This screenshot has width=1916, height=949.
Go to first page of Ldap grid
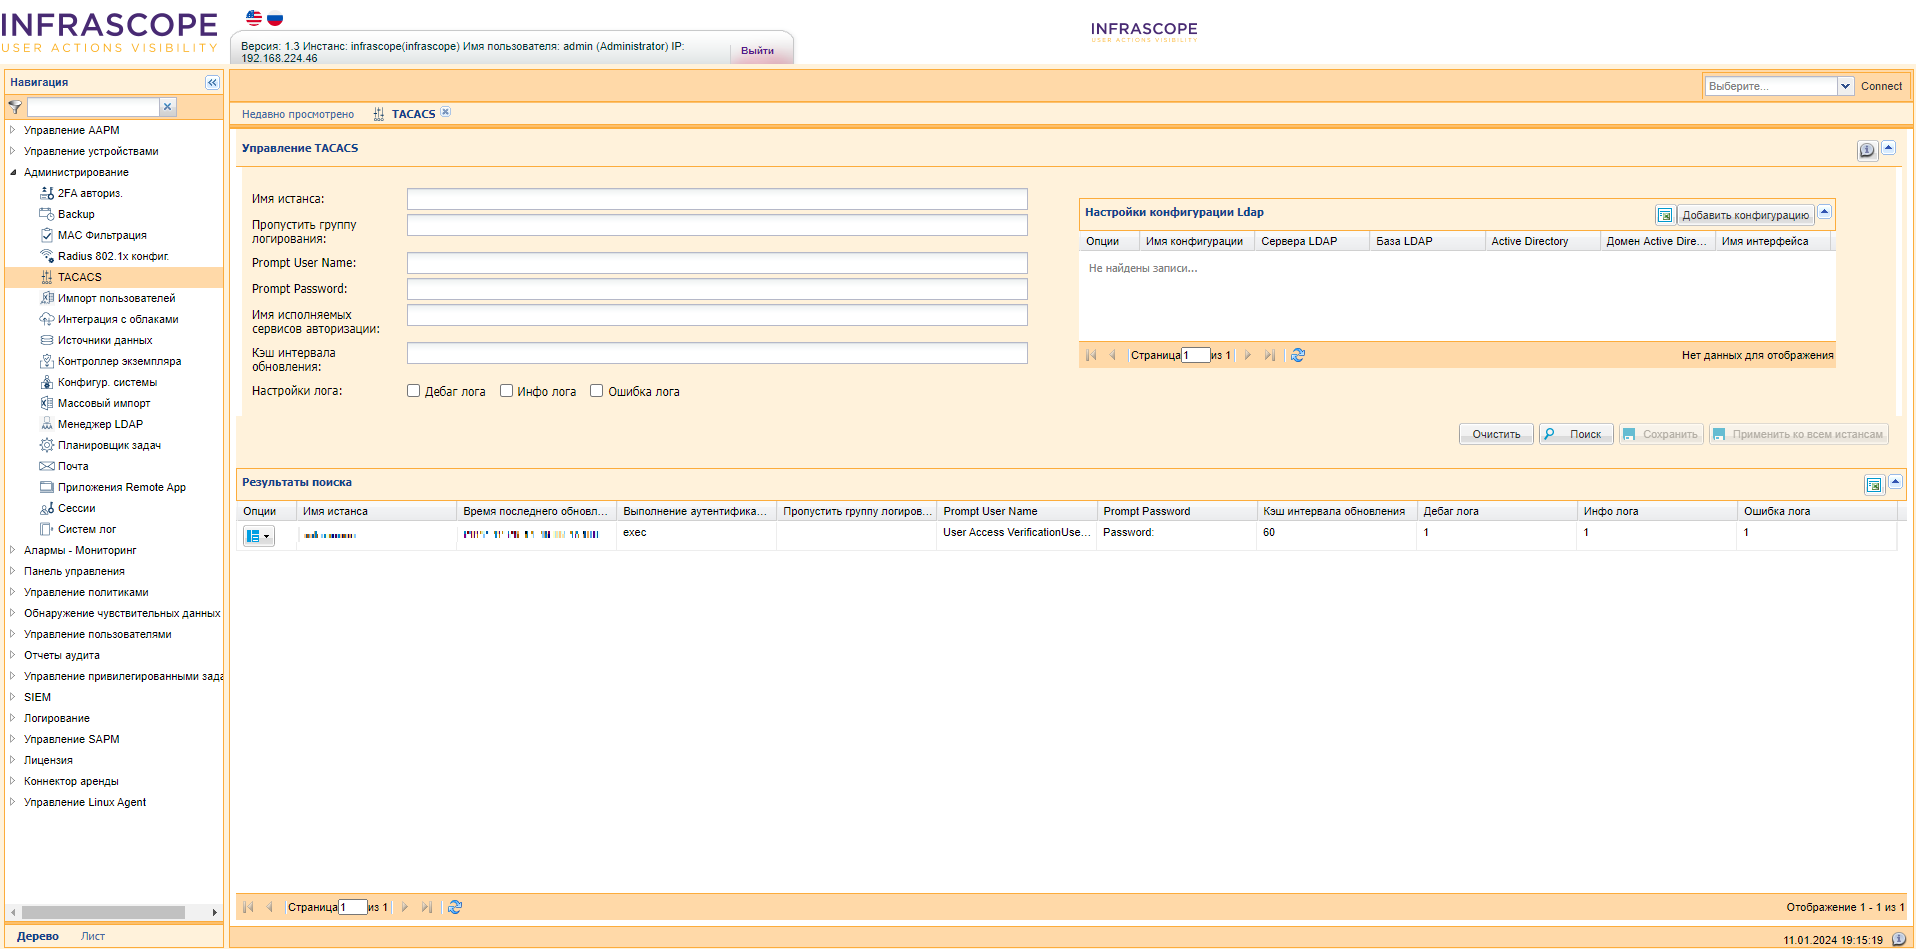coord(1091,355)
